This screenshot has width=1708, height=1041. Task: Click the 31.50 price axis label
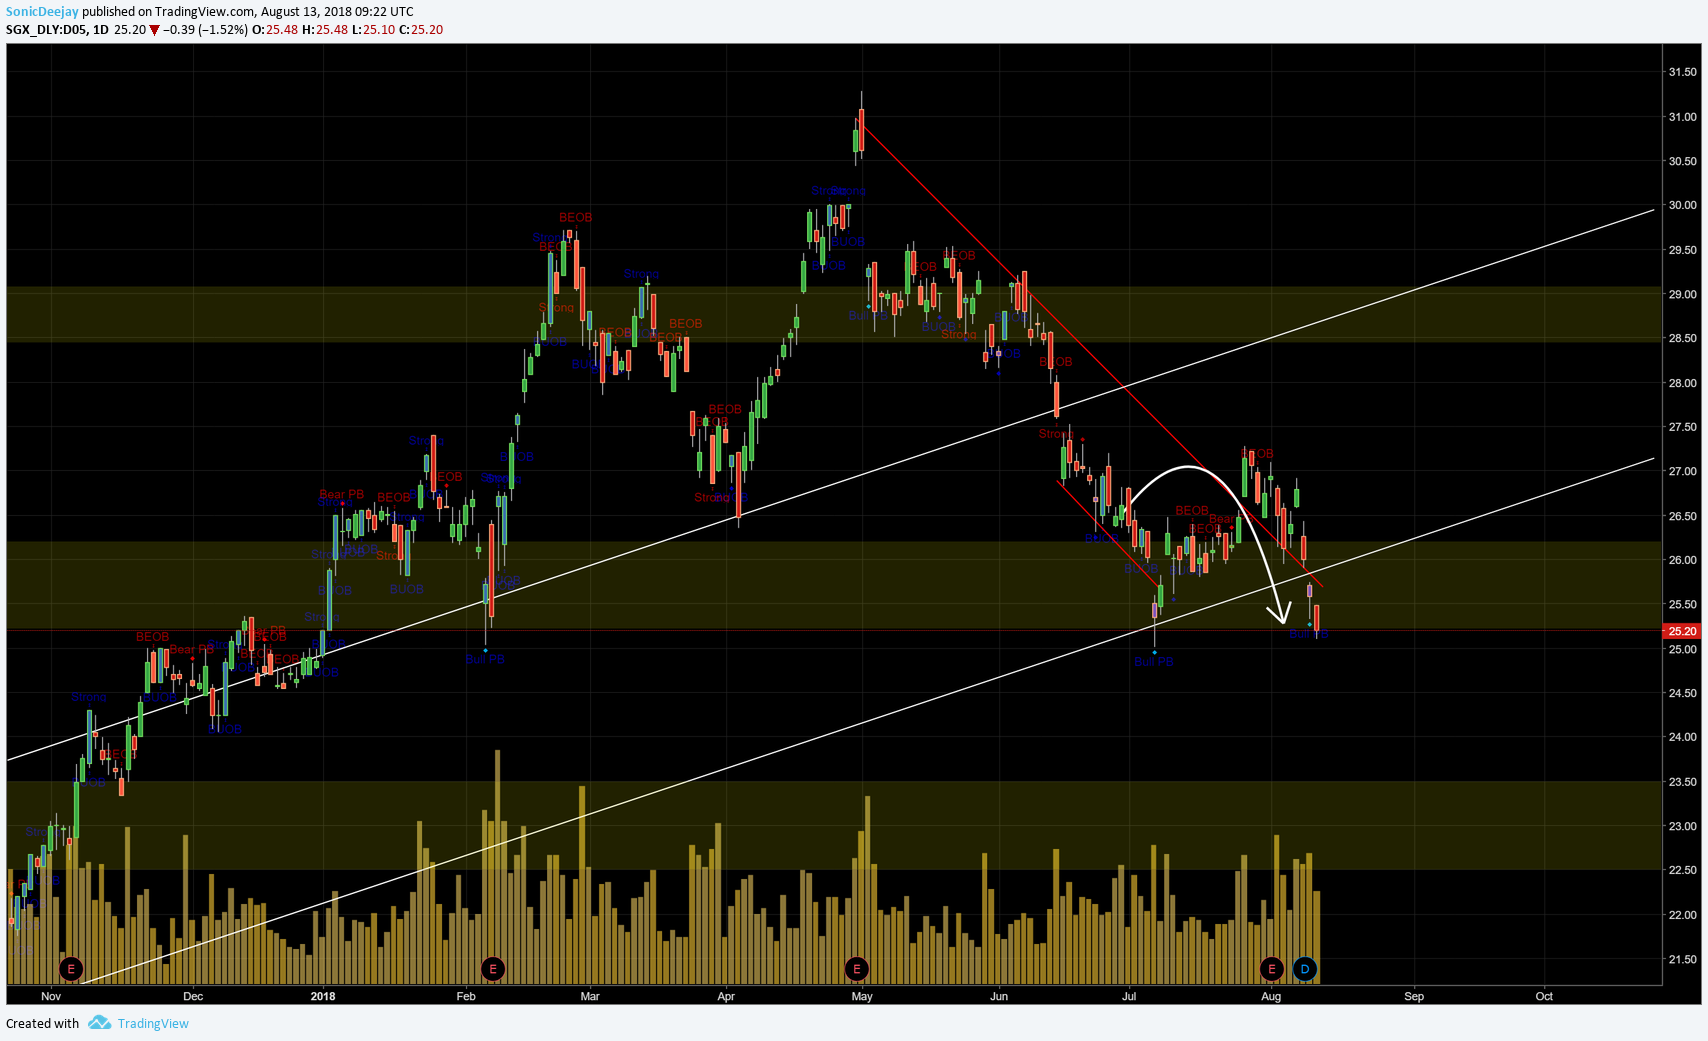click(x=1682, y=72)
